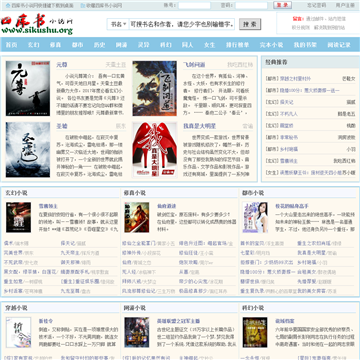Open the 同人 nav category
This screenshot has height=360, width=360.
(x=188, y=45)
